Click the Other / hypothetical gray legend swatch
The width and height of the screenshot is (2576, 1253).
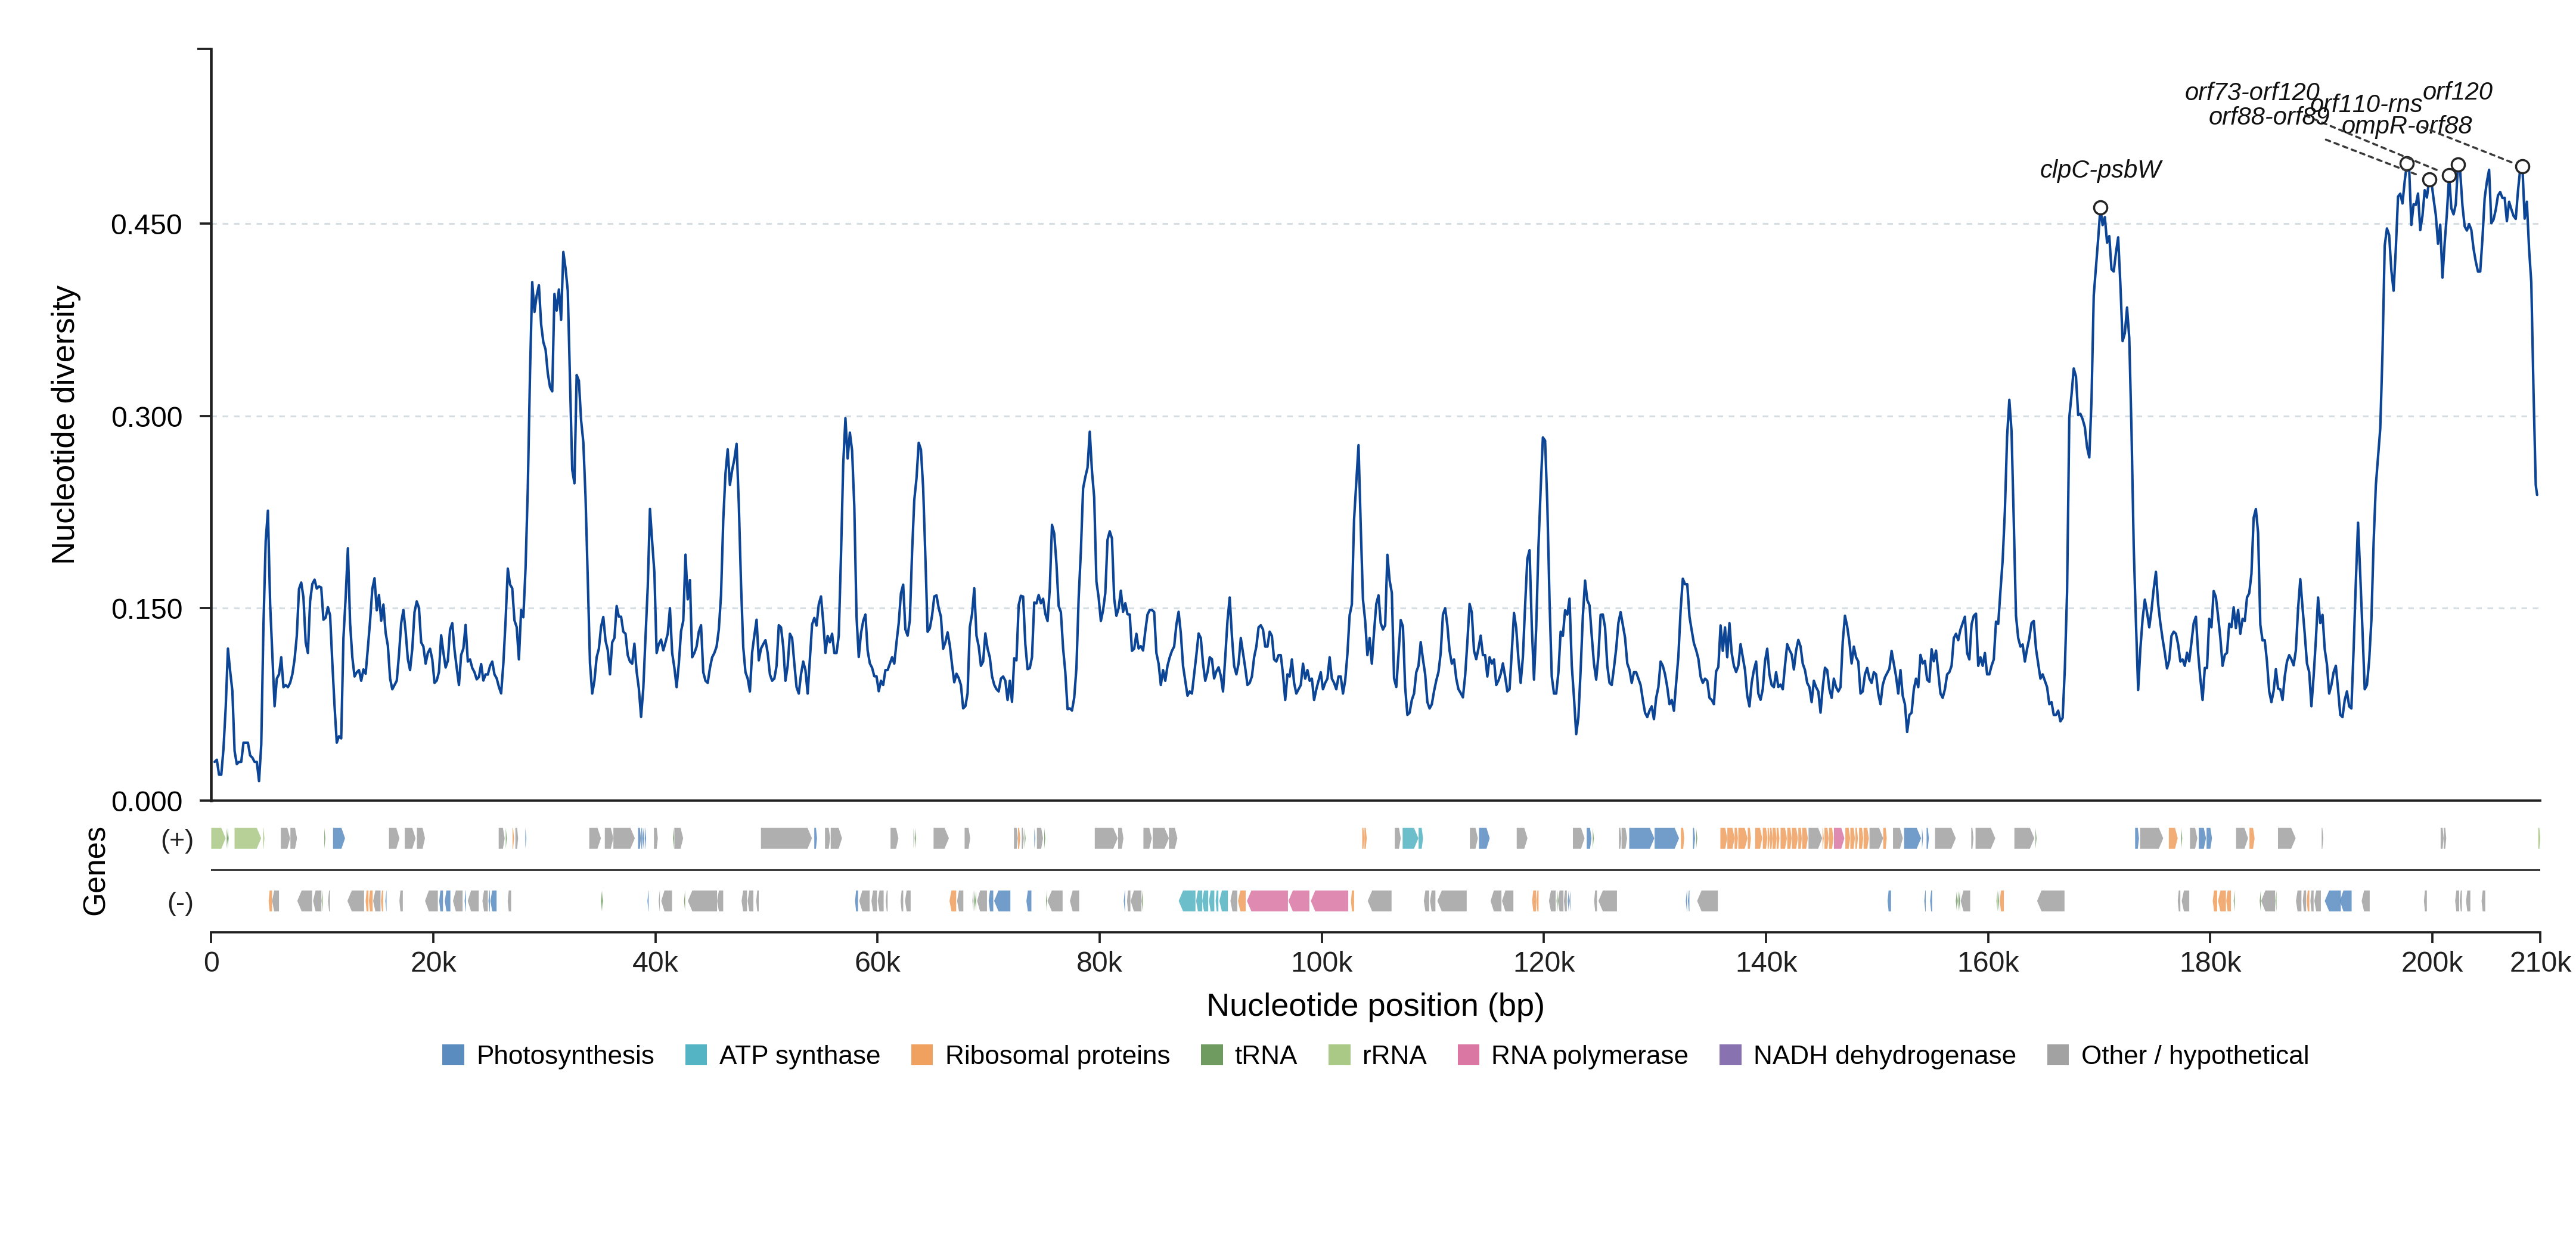coord(2058,1055)
